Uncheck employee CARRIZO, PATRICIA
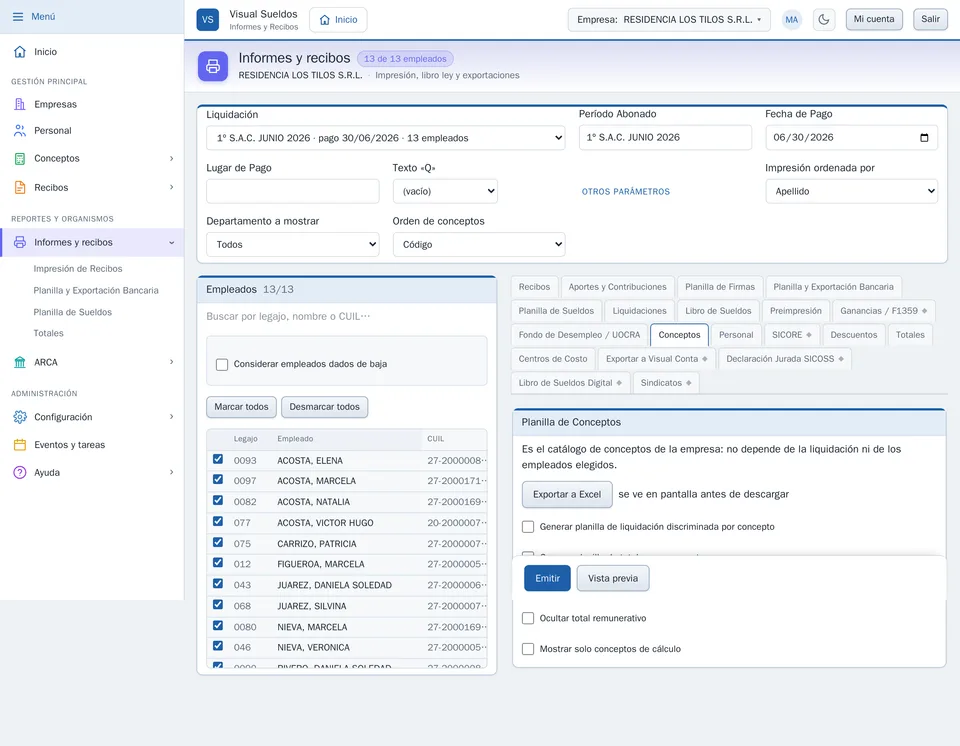960x746 pixels. point(218,543)
